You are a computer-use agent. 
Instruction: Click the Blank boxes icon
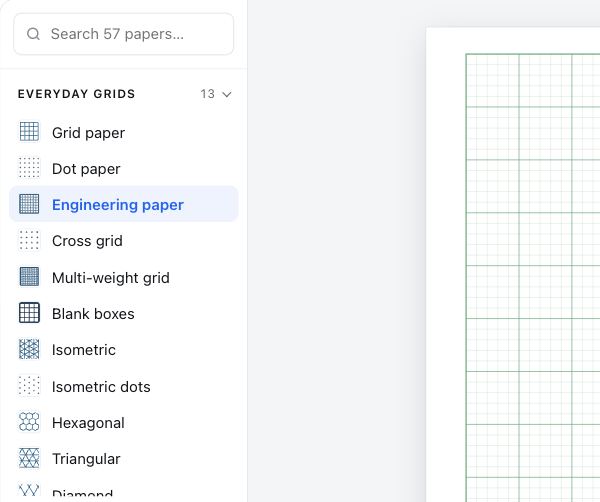tap(29, 313)
